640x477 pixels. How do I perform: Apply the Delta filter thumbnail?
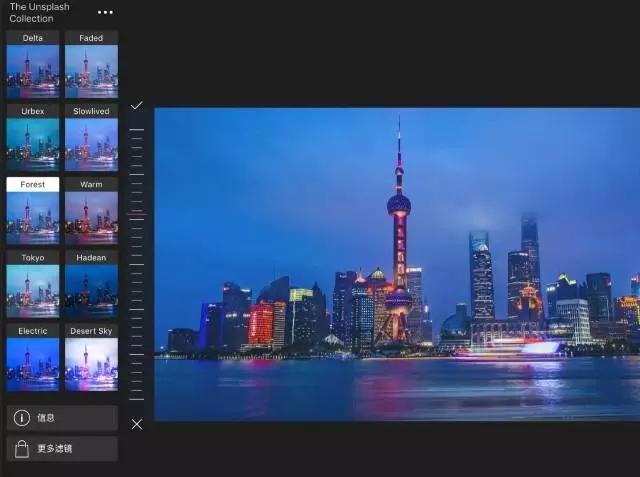[x=33, y=64]
